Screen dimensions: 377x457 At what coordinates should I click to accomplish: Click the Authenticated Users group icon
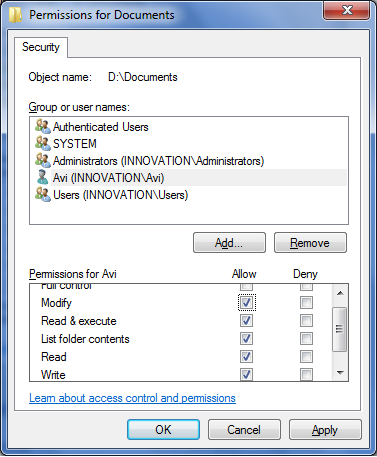click(x=43, y=126)
